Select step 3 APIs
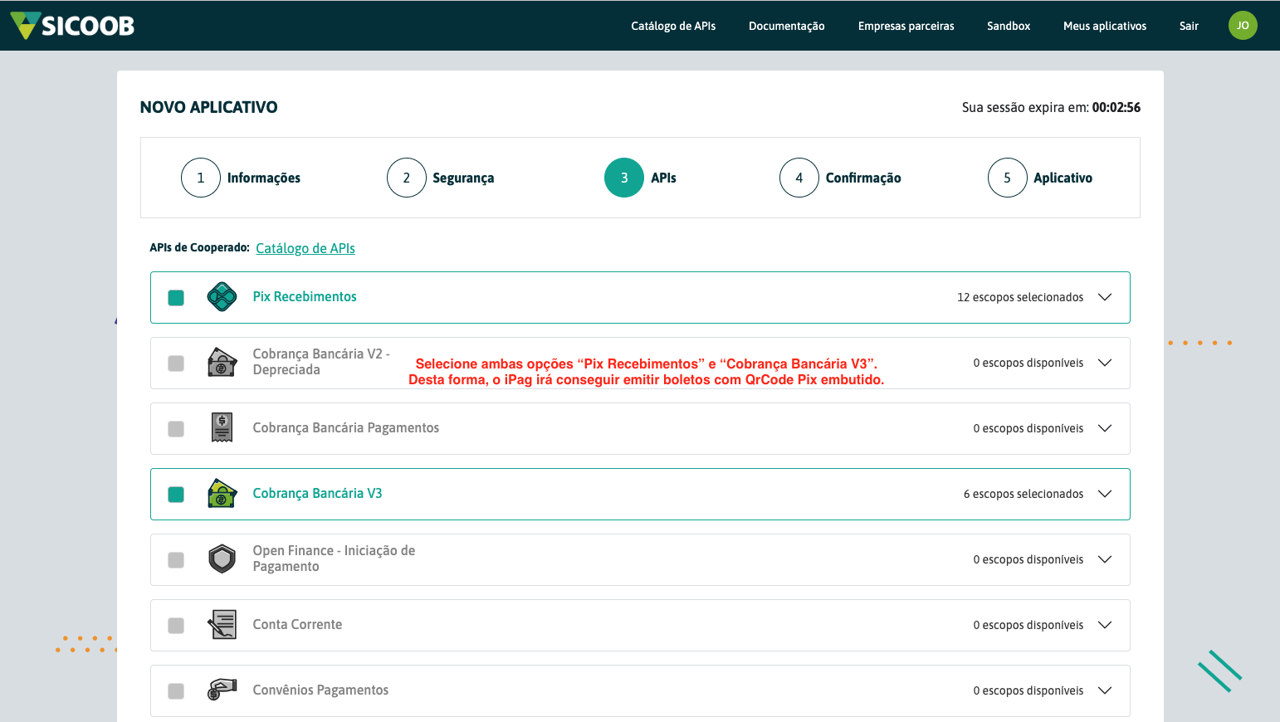This screenshot has height=722, width=1280. (641, 178)
